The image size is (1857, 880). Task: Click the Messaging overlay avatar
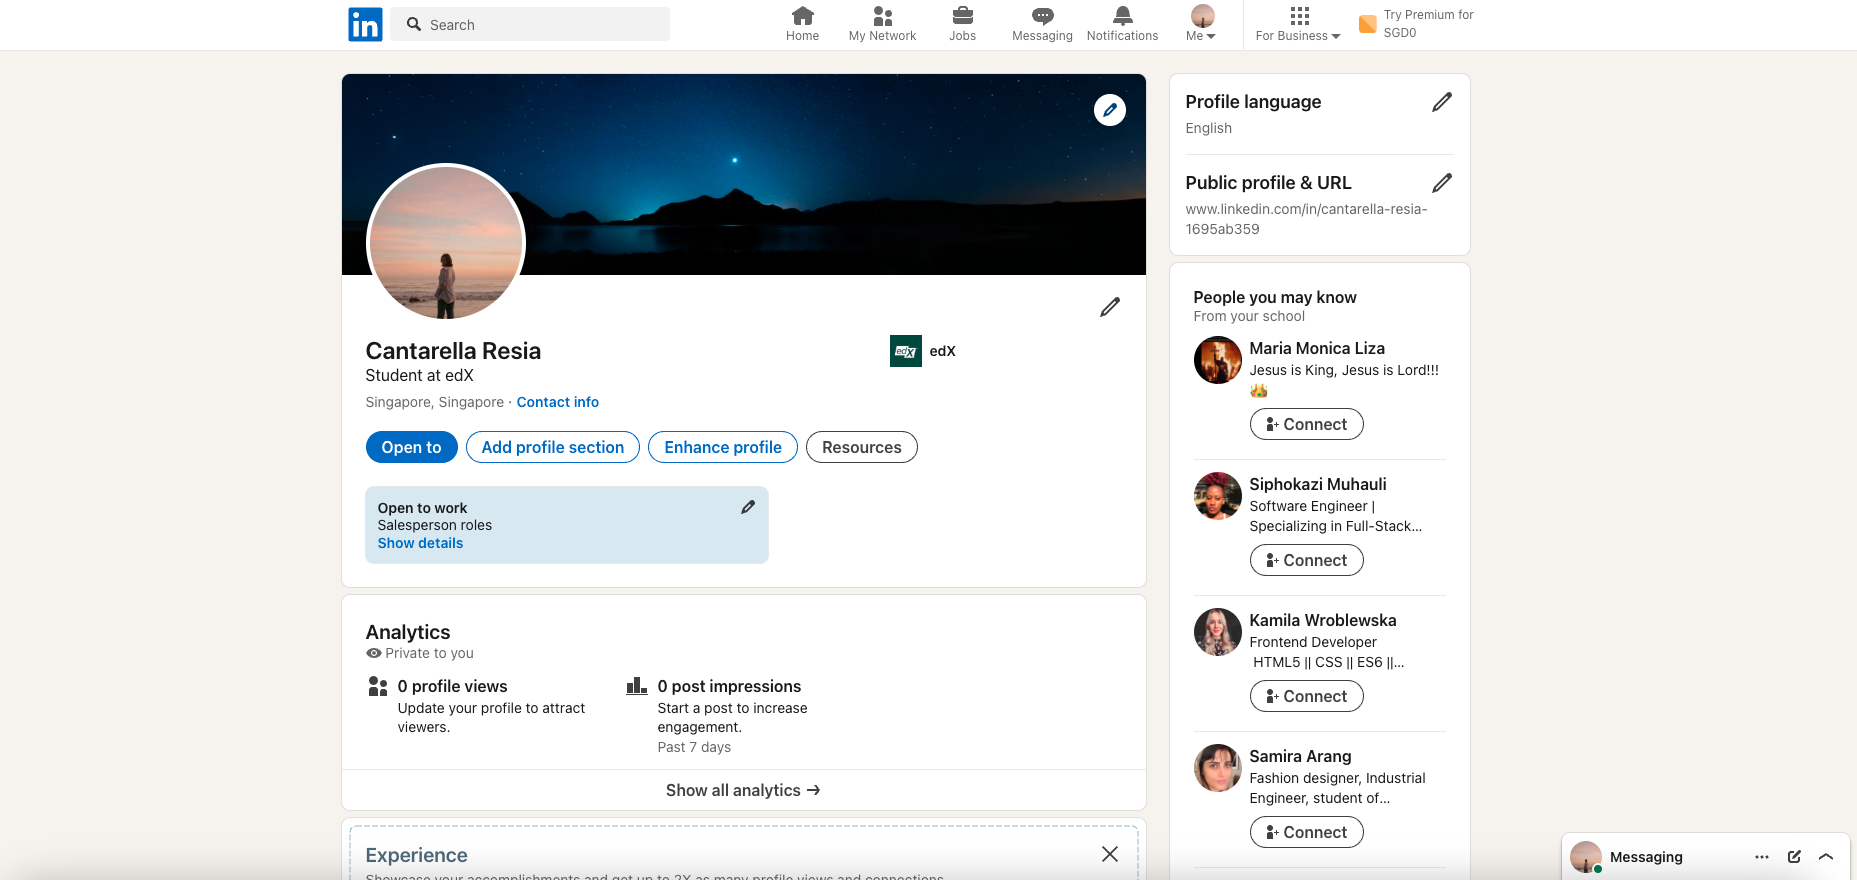coord(1586,857)
